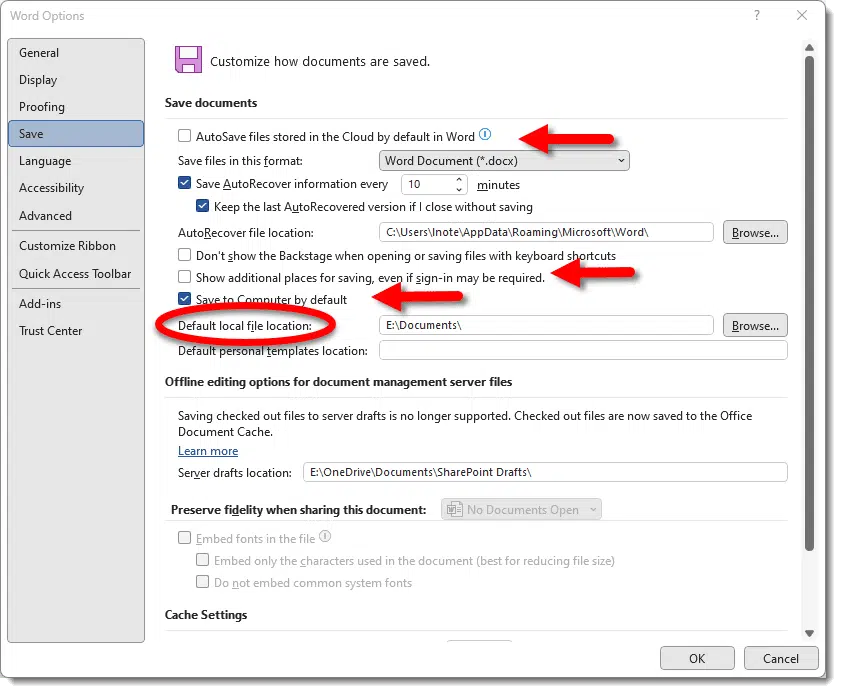Click Preserve fidelity when sharing this document label
This screenshot has height=693, width=841.
click(299, 510)
